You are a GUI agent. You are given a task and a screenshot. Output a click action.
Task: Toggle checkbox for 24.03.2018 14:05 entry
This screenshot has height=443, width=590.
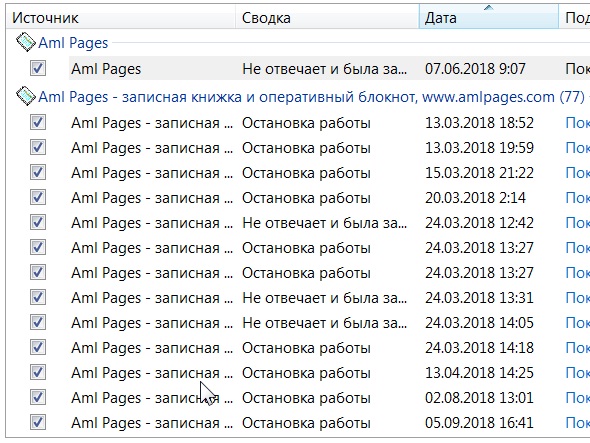click(38, 322)
